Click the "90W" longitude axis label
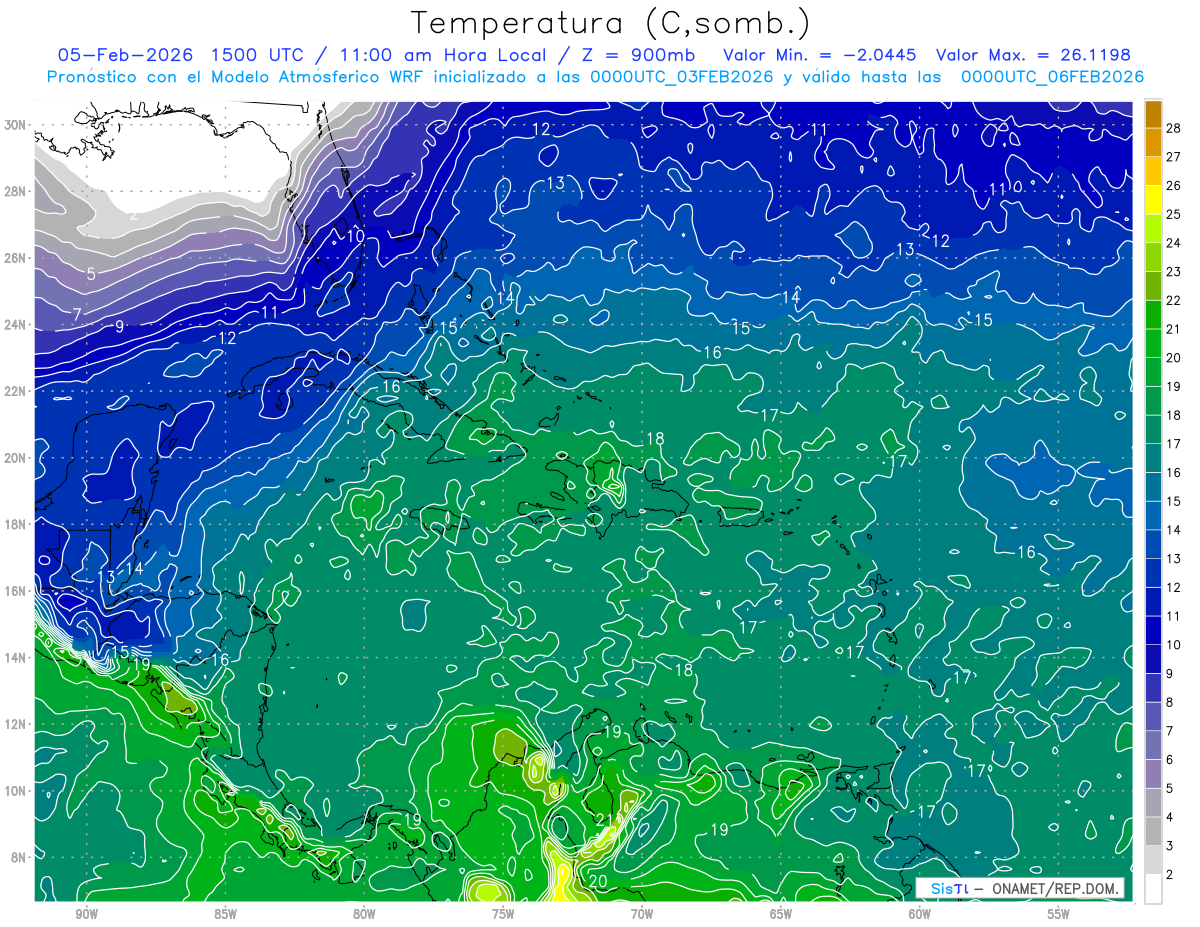The width and height of the screenshot is (1200, 927). pos(87,914)
